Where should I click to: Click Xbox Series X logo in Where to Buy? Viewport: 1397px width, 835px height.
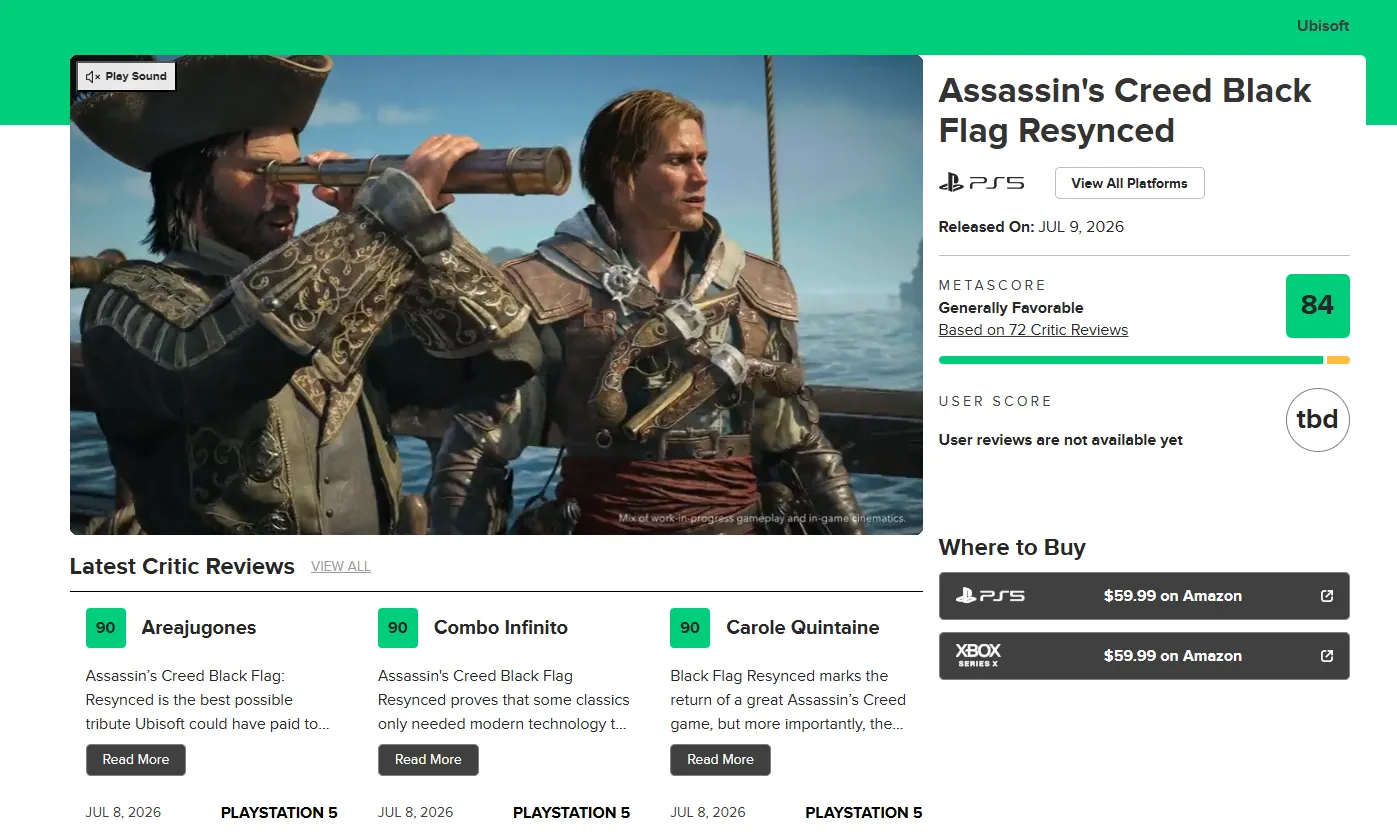pos(978,656)
